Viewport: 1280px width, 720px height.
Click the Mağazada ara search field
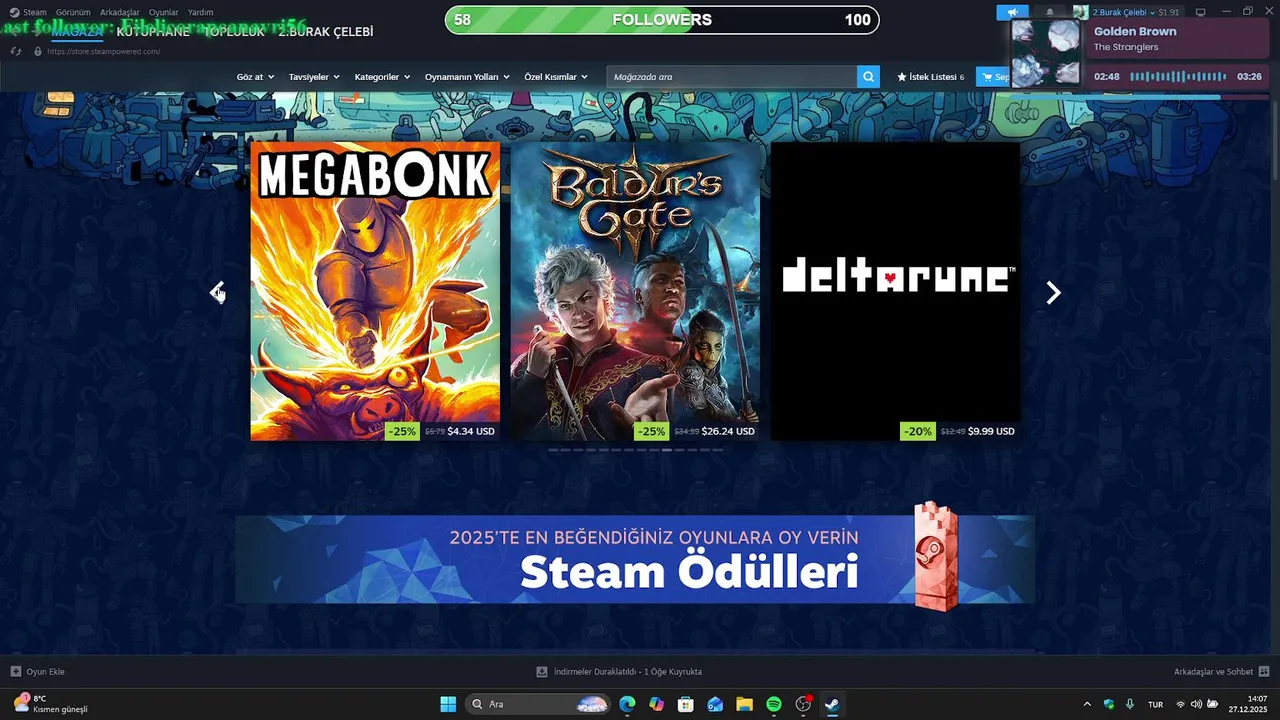click(x=732, y=77)
